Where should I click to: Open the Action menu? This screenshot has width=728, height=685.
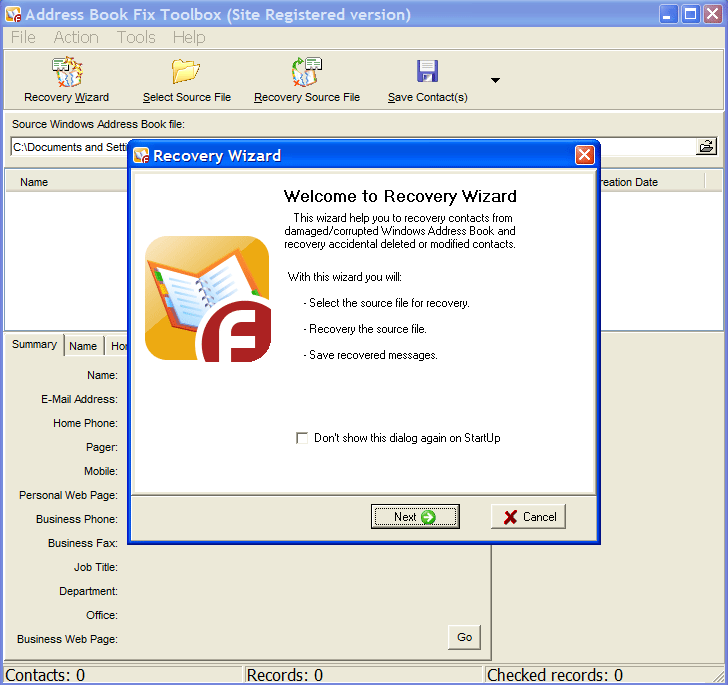tap(76, 37)
